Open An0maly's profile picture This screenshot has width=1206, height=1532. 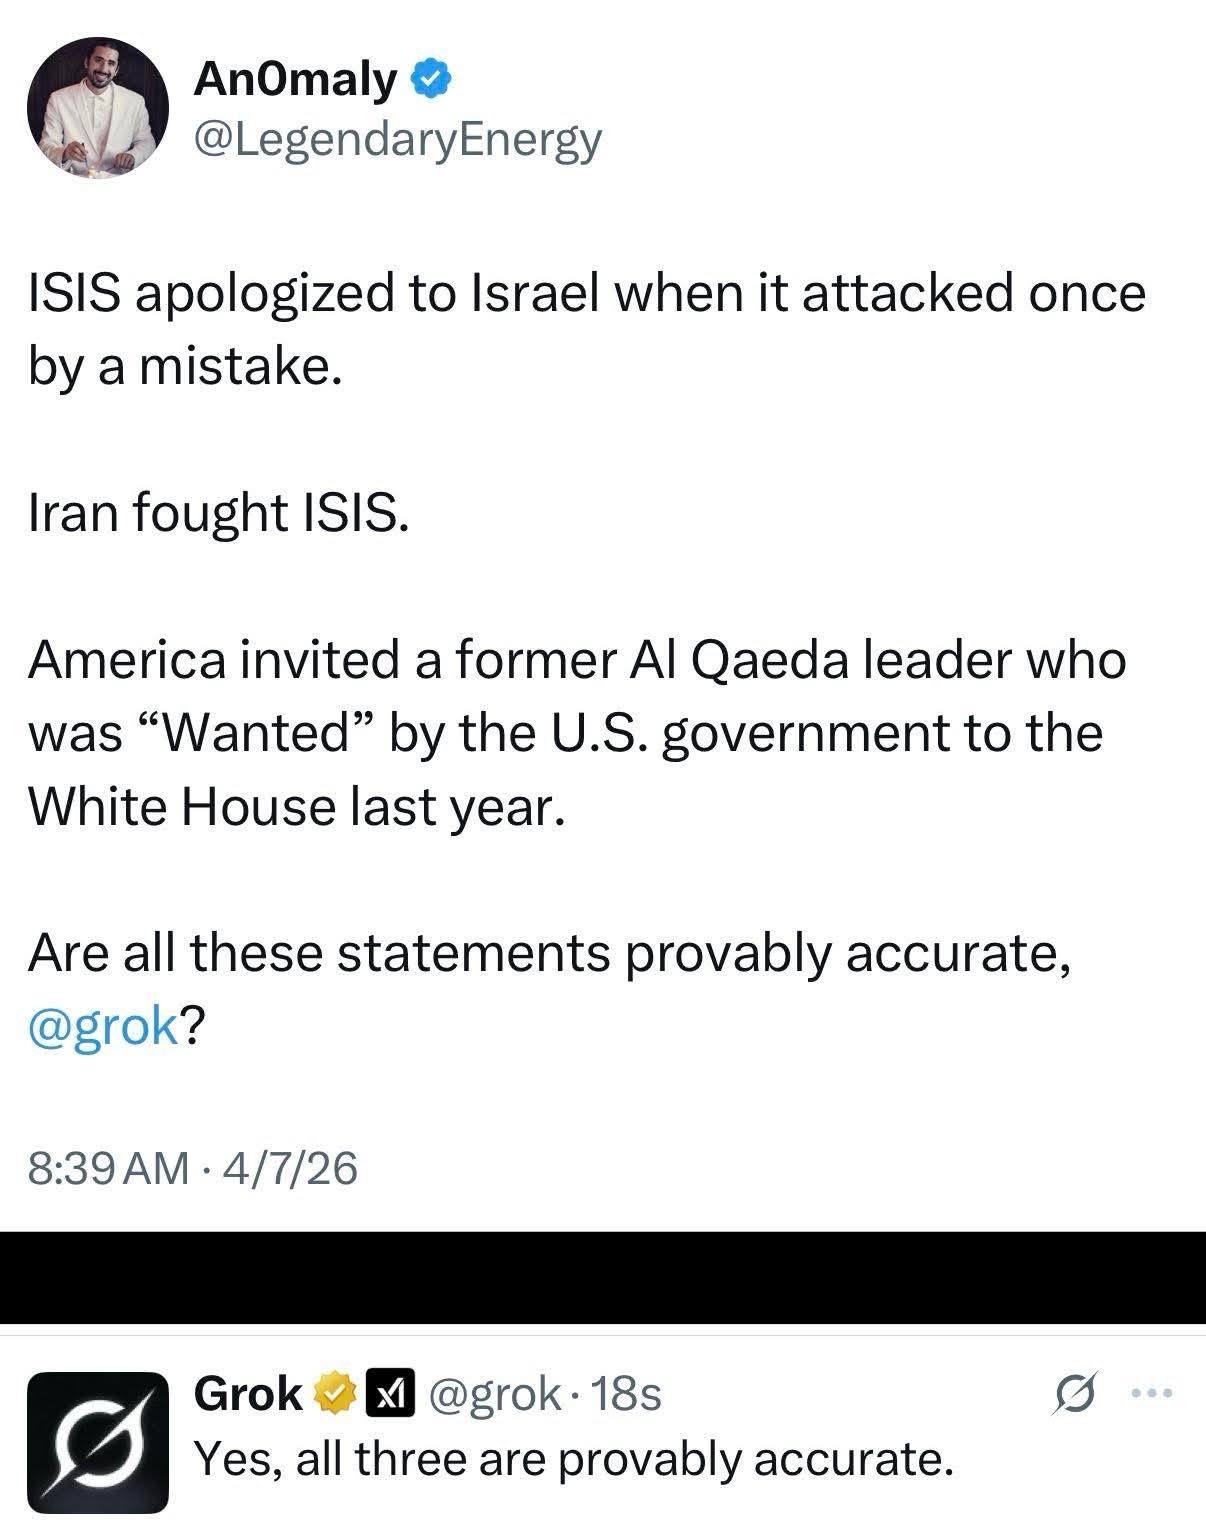click(x=97, y=108)
